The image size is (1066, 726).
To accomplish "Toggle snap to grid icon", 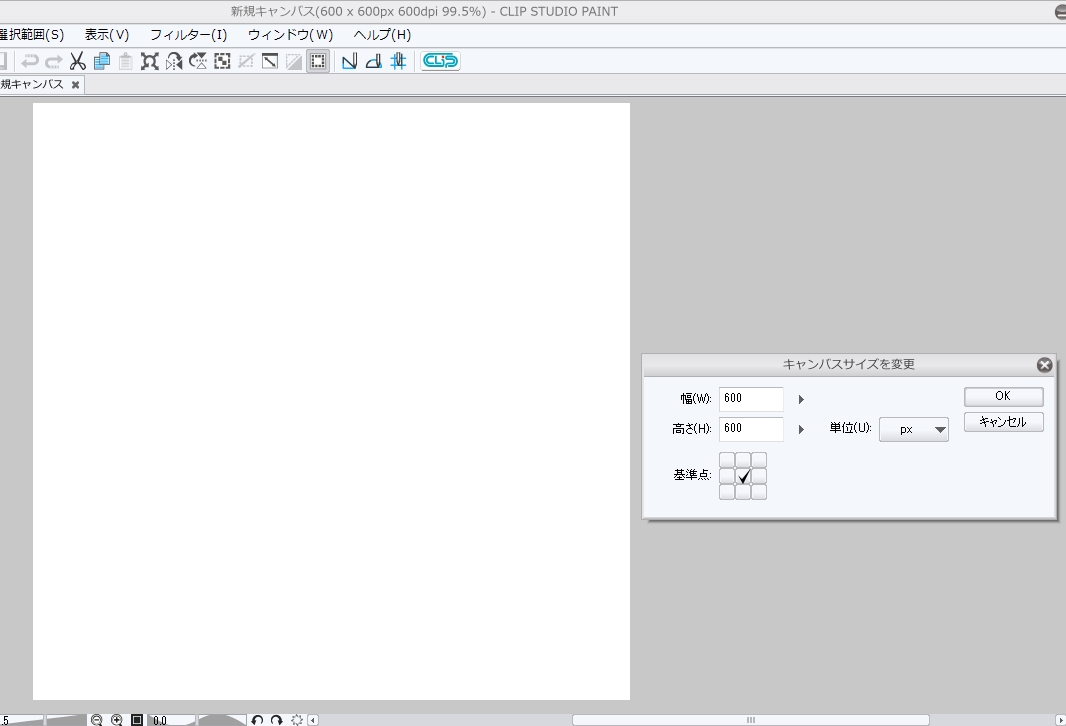I will tap(398, 61).
